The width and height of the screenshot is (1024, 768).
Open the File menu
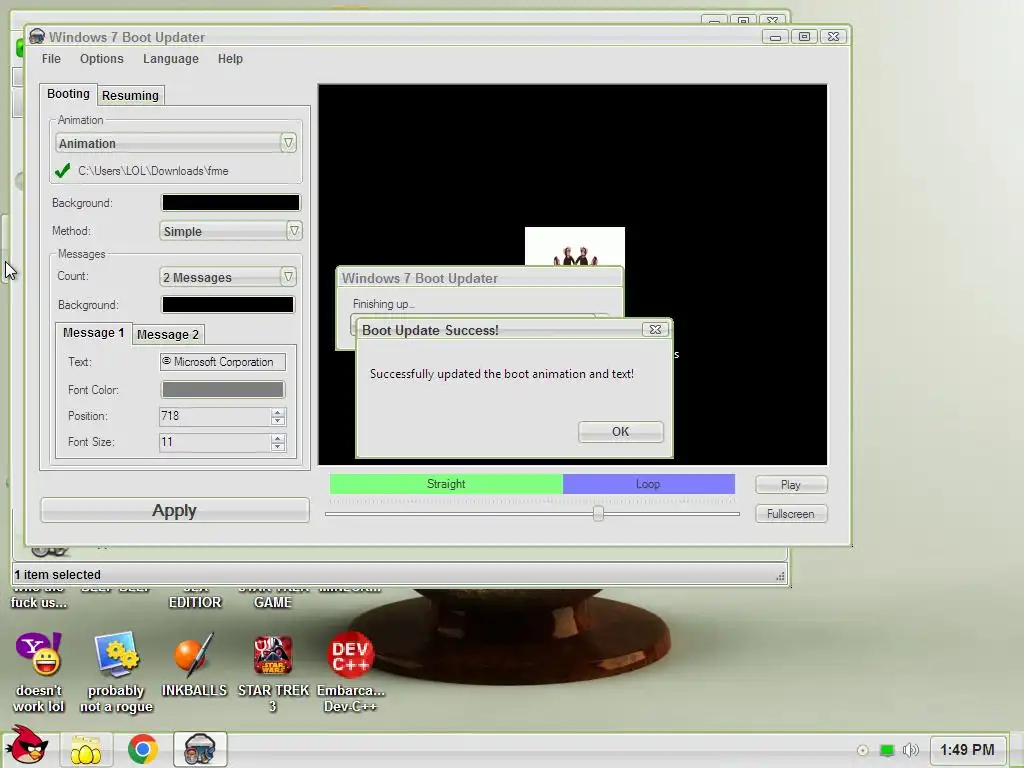click(51, 59)
